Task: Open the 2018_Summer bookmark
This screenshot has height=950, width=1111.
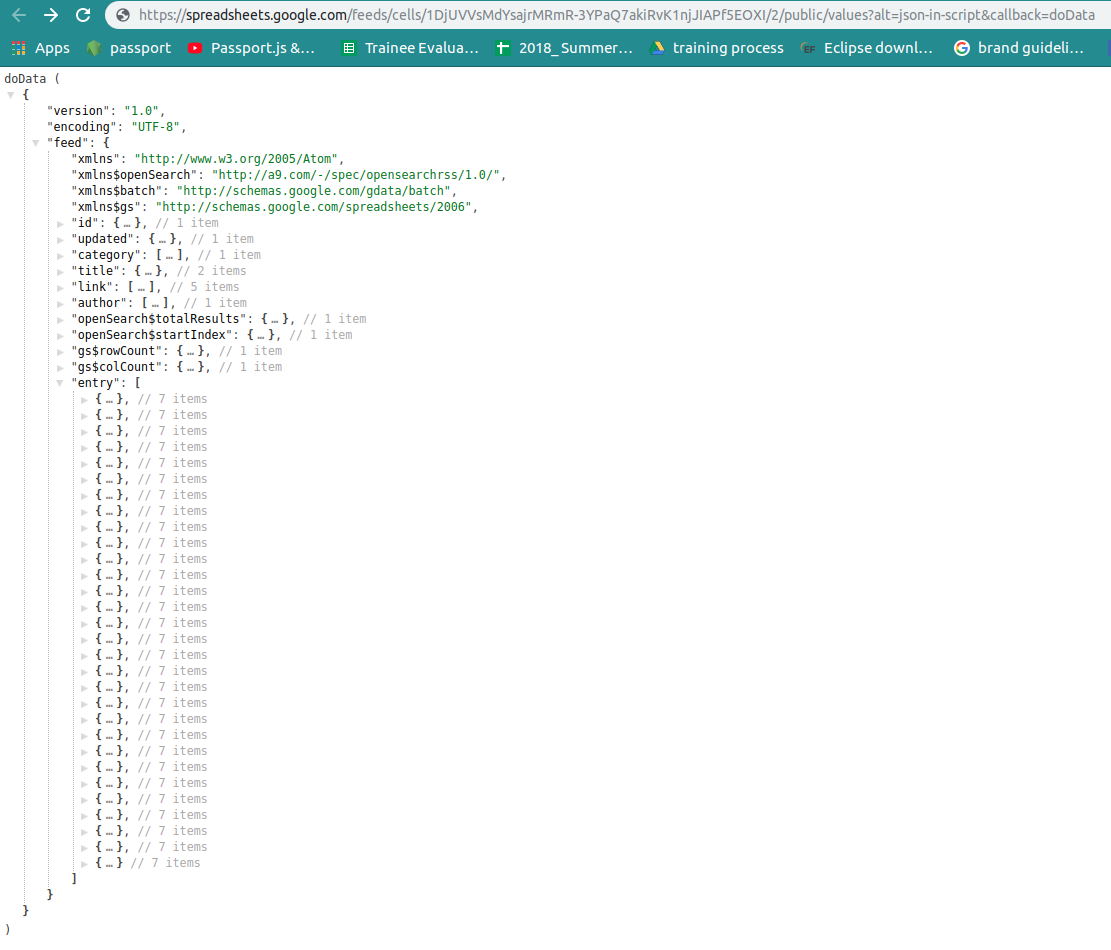Action: tap(564, 48)
